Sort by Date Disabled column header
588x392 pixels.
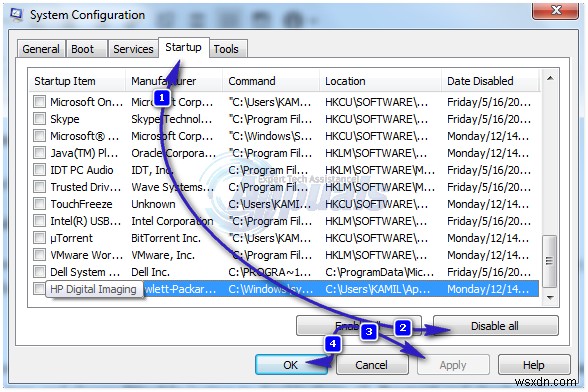[490, 81]
